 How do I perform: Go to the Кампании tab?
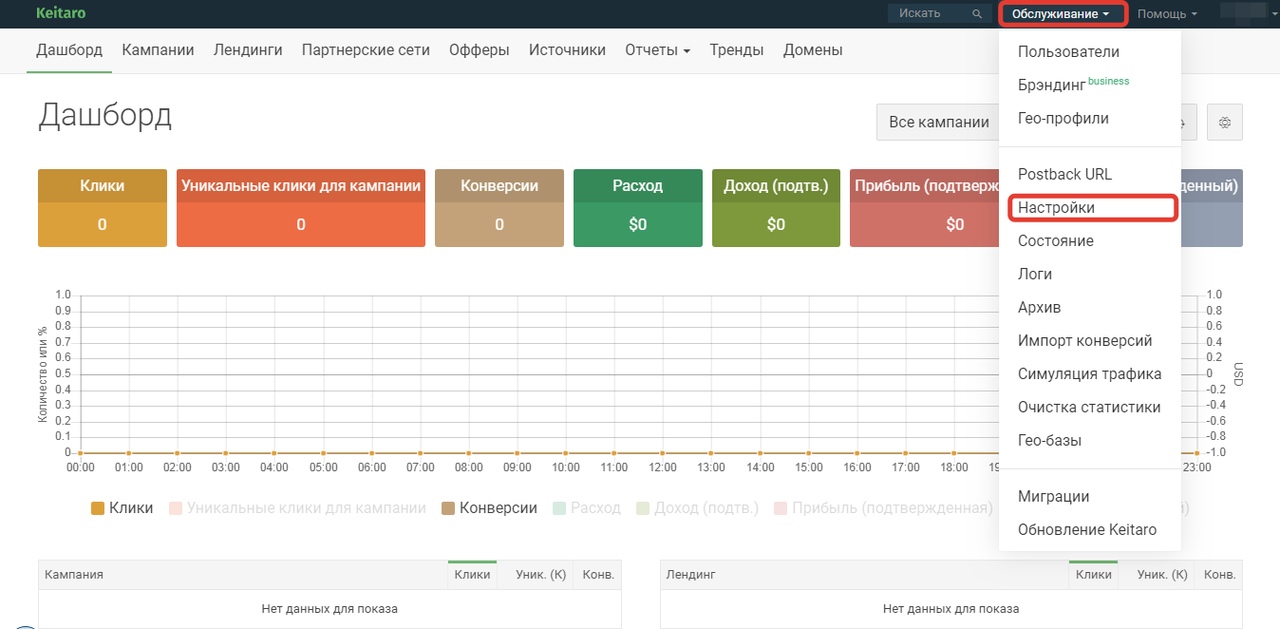[x=158, y=50]
